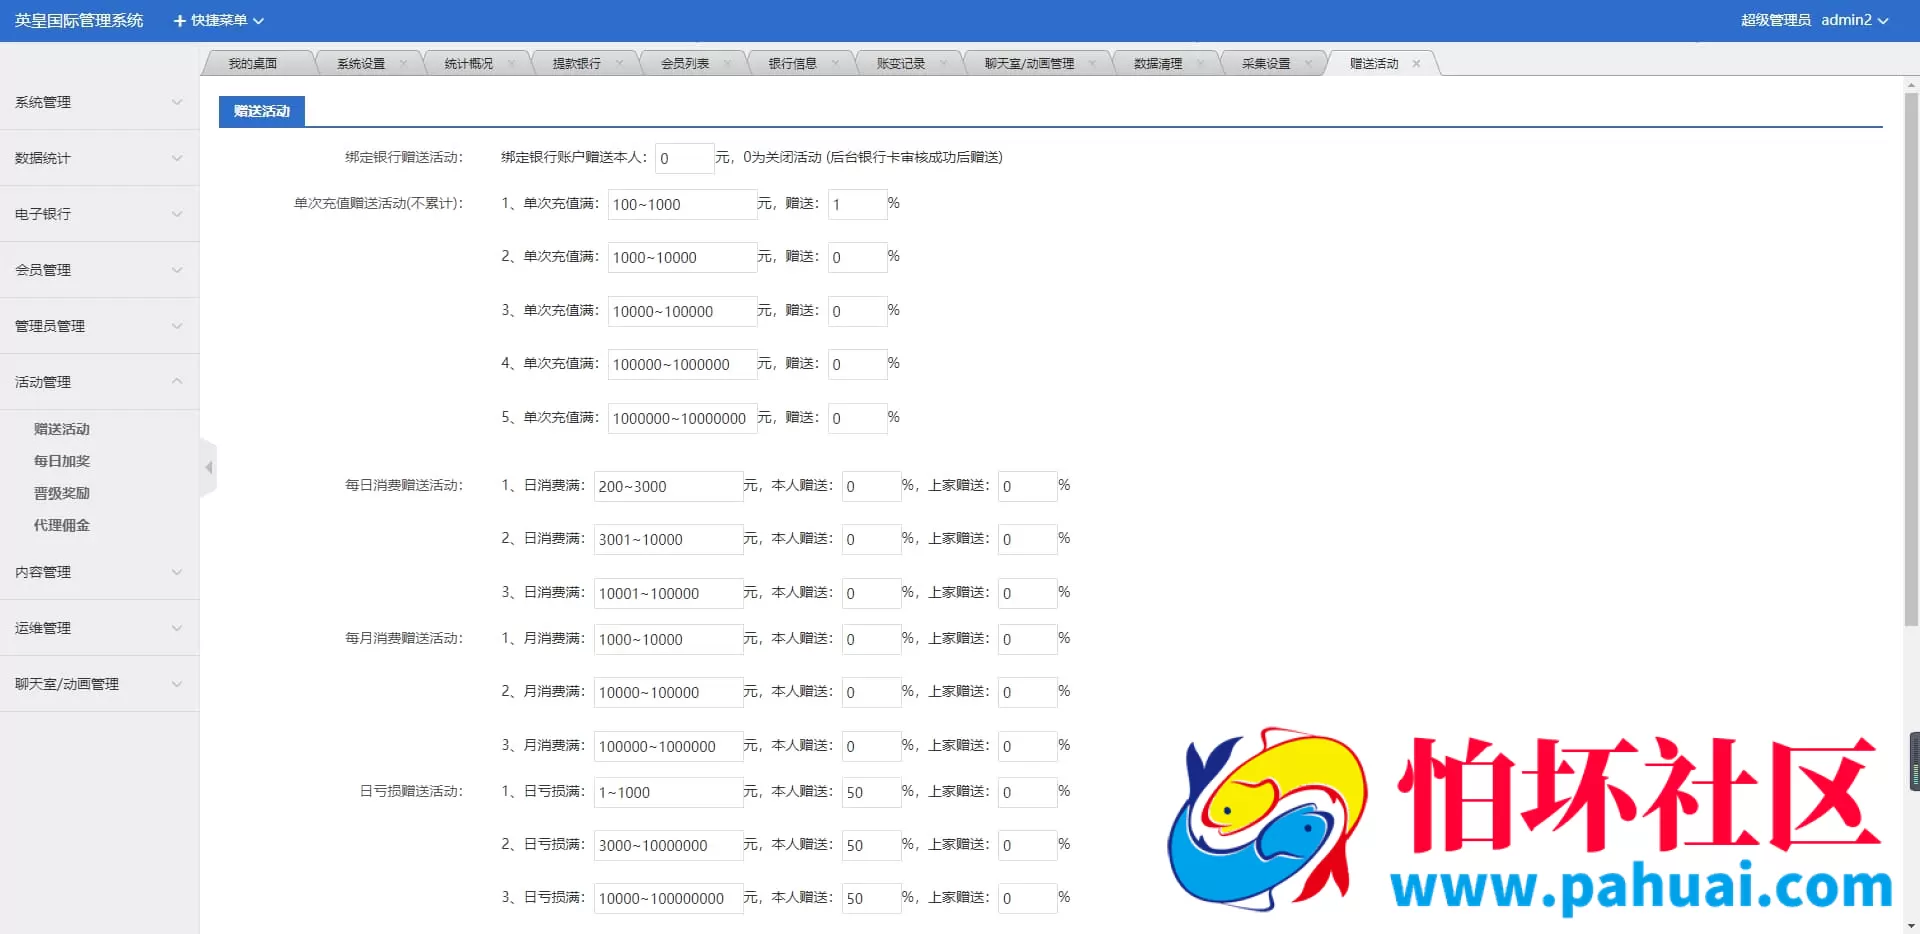Open the 快捷菜单 menu in the top bar

pos(217,20)
